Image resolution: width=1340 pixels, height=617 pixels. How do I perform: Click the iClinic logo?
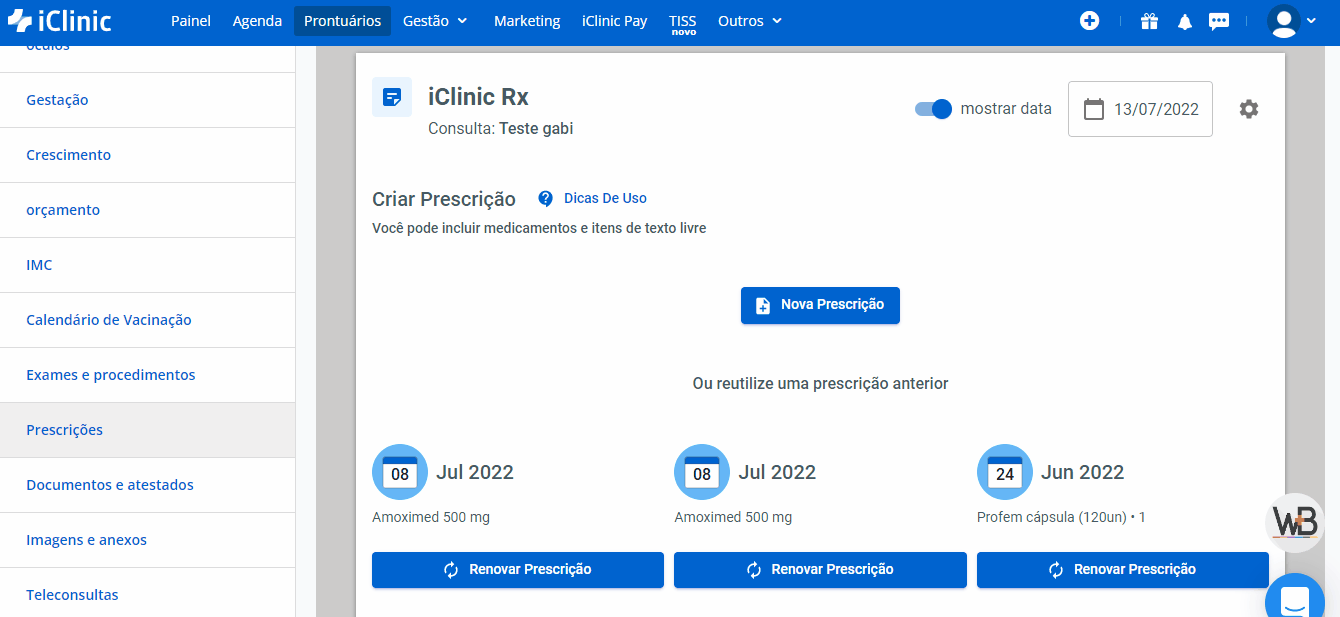click(60, 21)
